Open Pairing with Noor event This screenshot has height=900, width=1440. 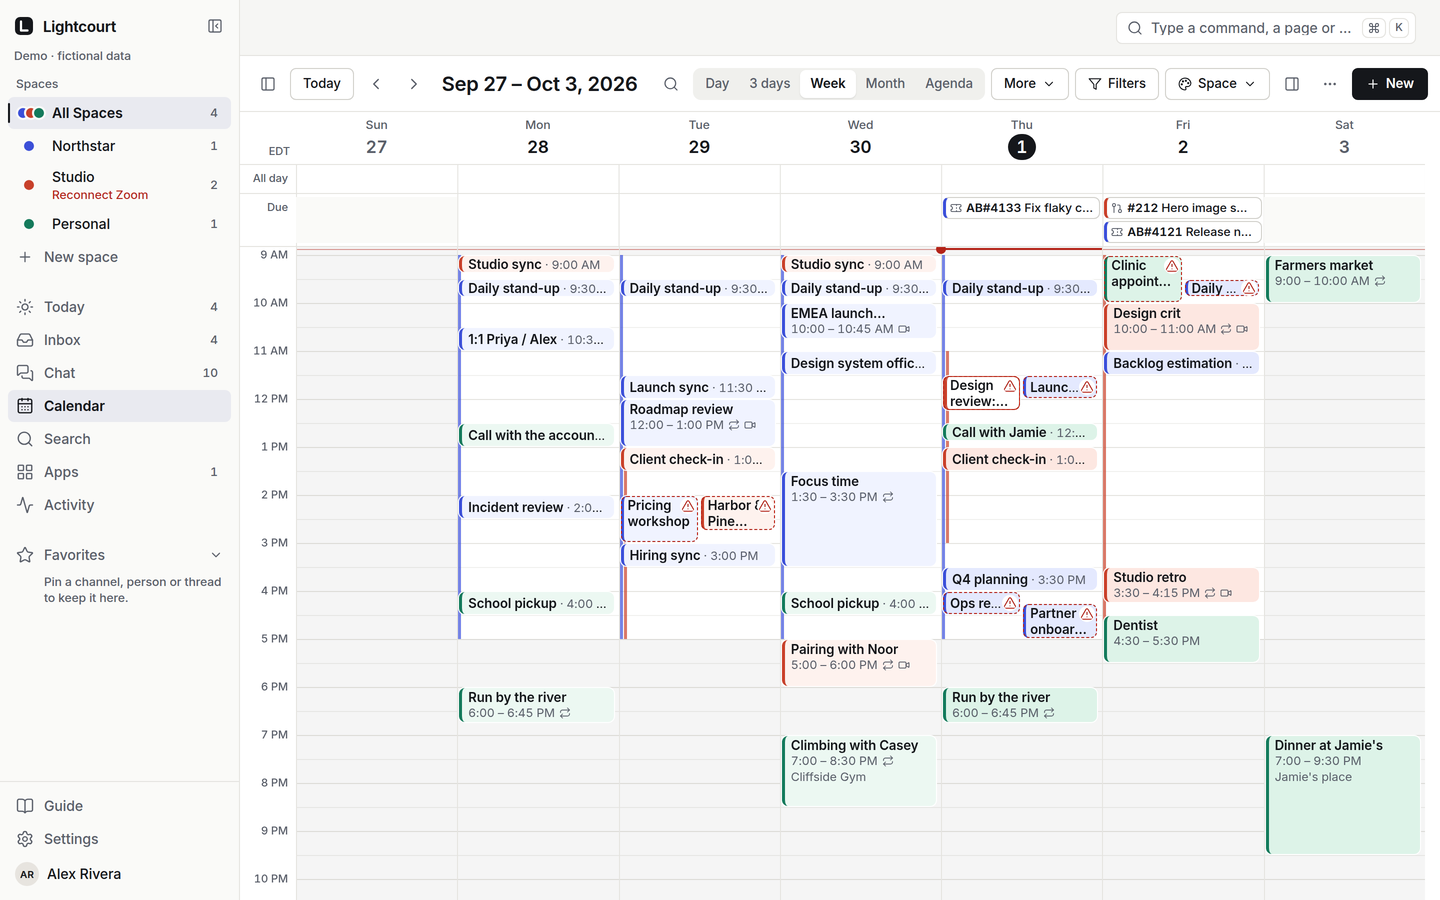click(859, 663)
